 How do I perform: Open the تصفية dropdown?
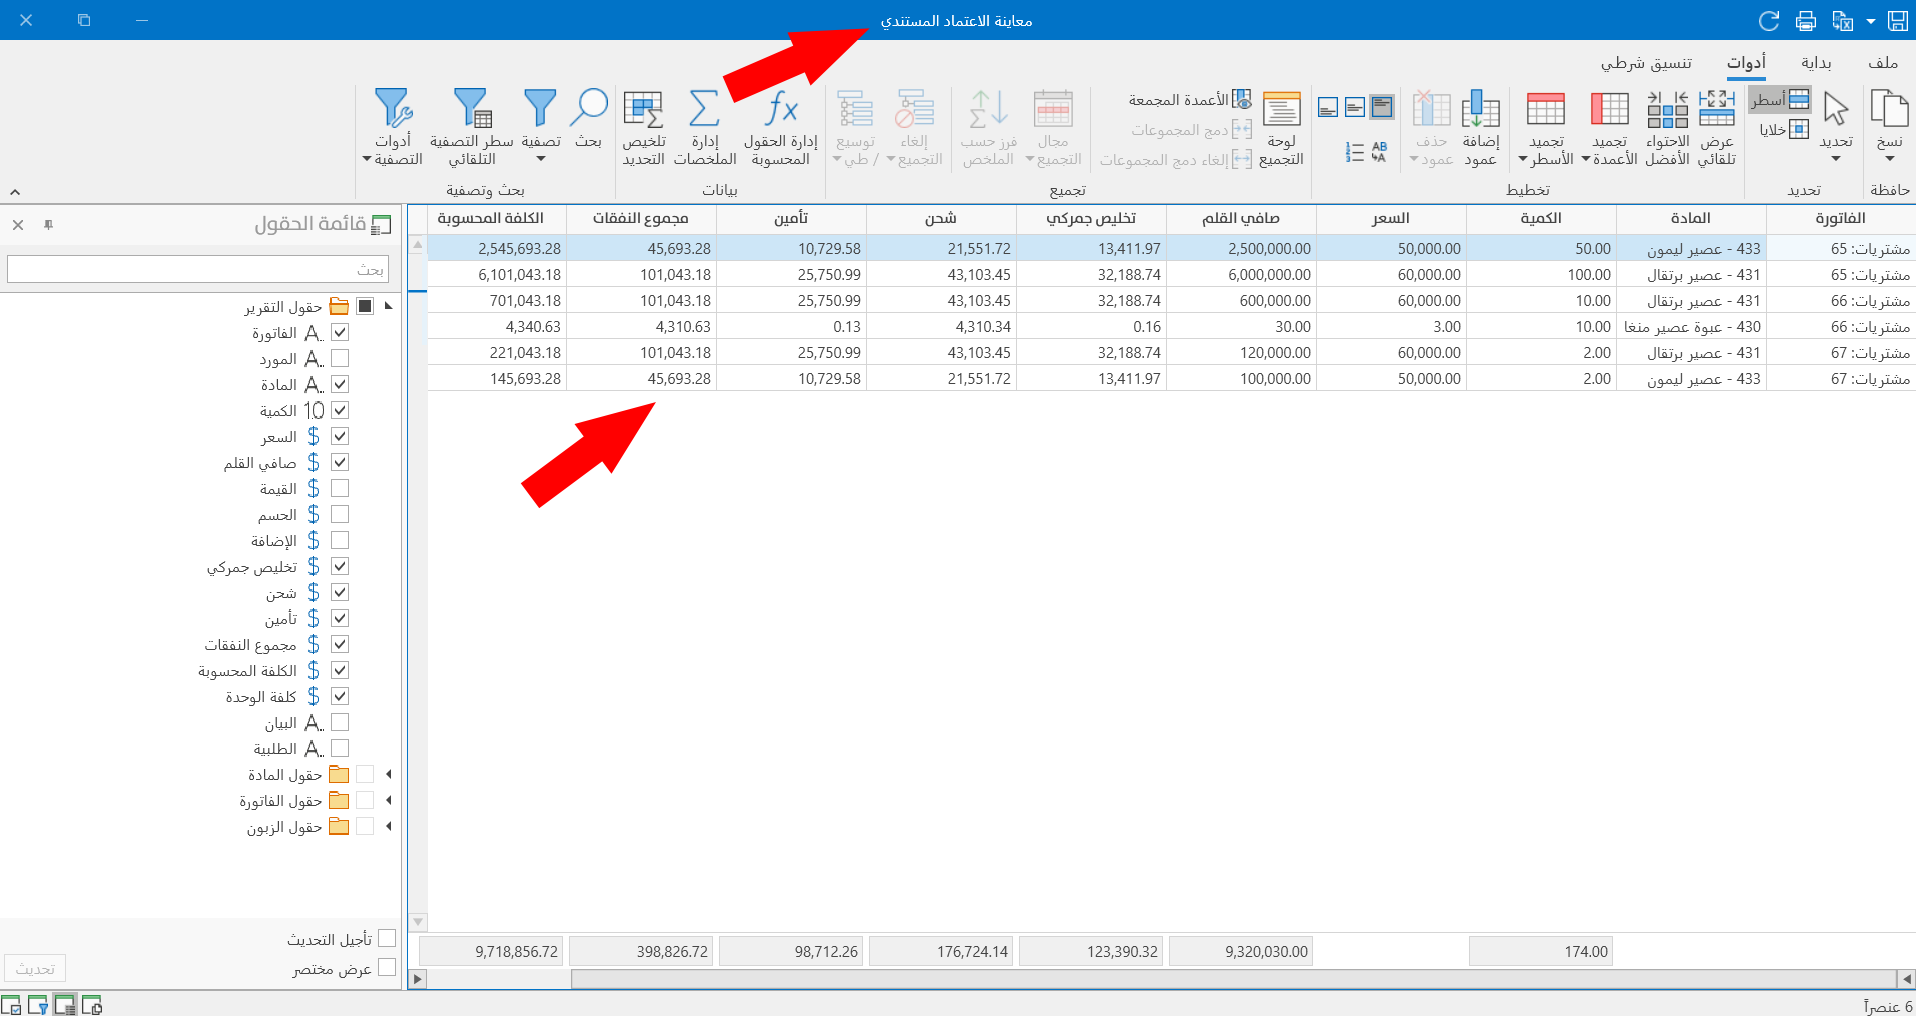pos(541,125)
